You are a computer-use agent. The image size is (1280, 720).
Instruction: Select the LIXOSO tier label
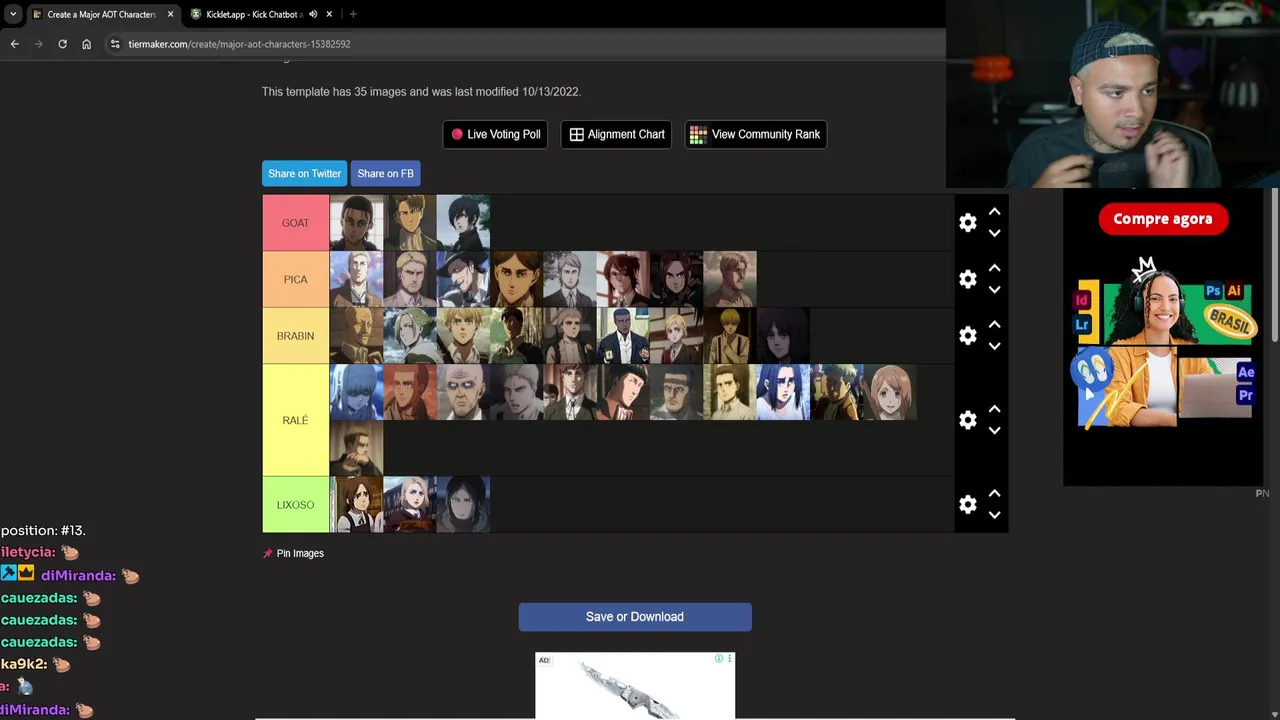[x=295, y=505]
